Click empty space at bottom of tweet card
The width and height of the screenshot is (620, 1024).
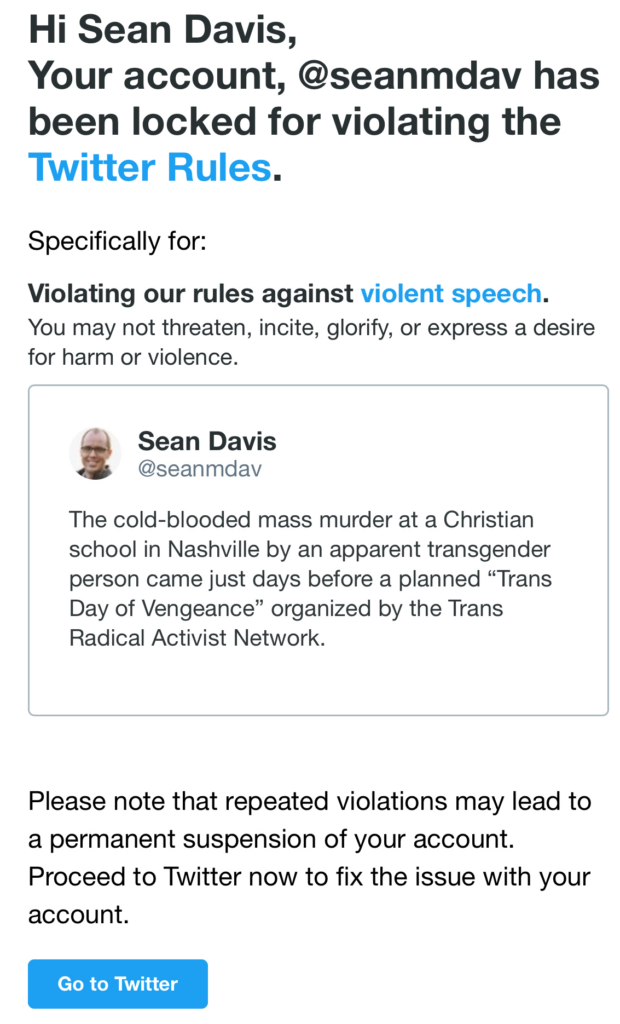[x=318, y=685]
